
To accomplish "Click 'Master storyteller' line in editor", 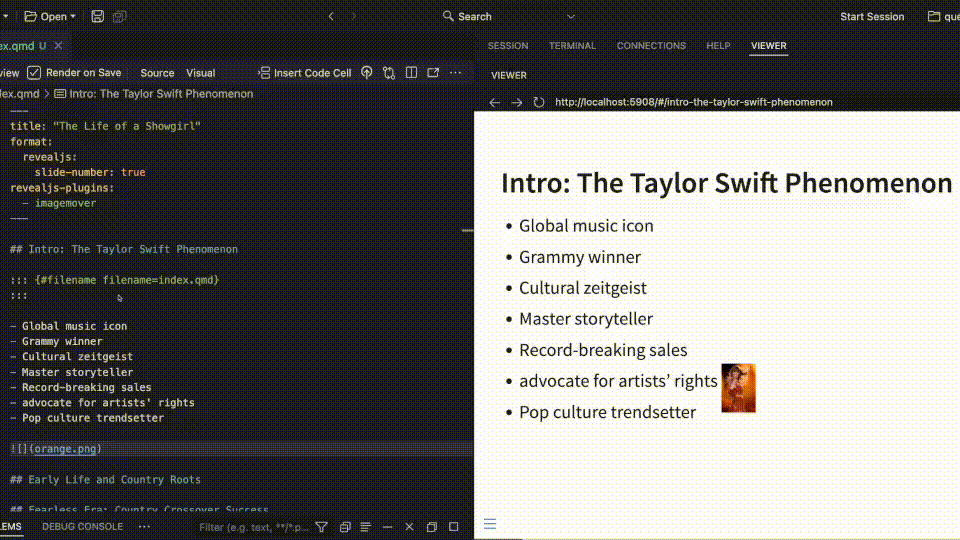I will point(72,372).
